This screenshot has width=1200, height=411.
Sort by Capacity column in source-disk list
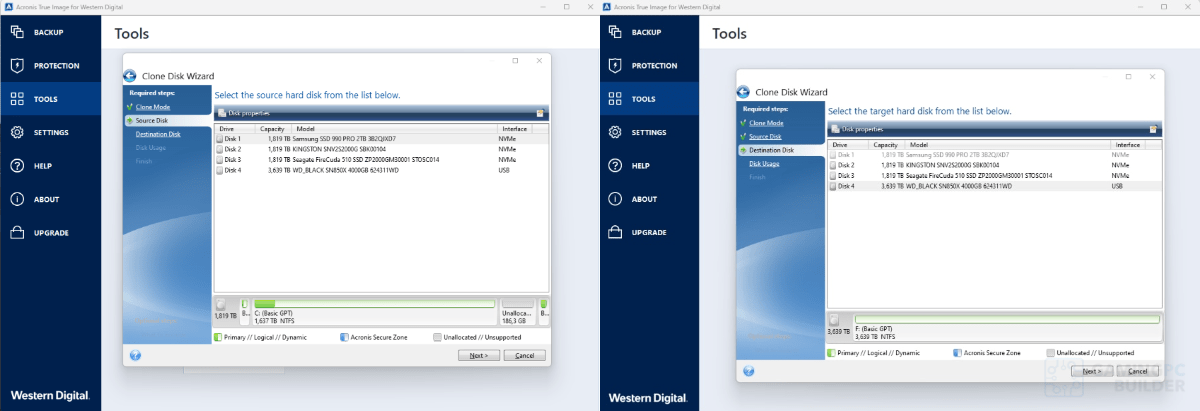(x=273, y=129)
